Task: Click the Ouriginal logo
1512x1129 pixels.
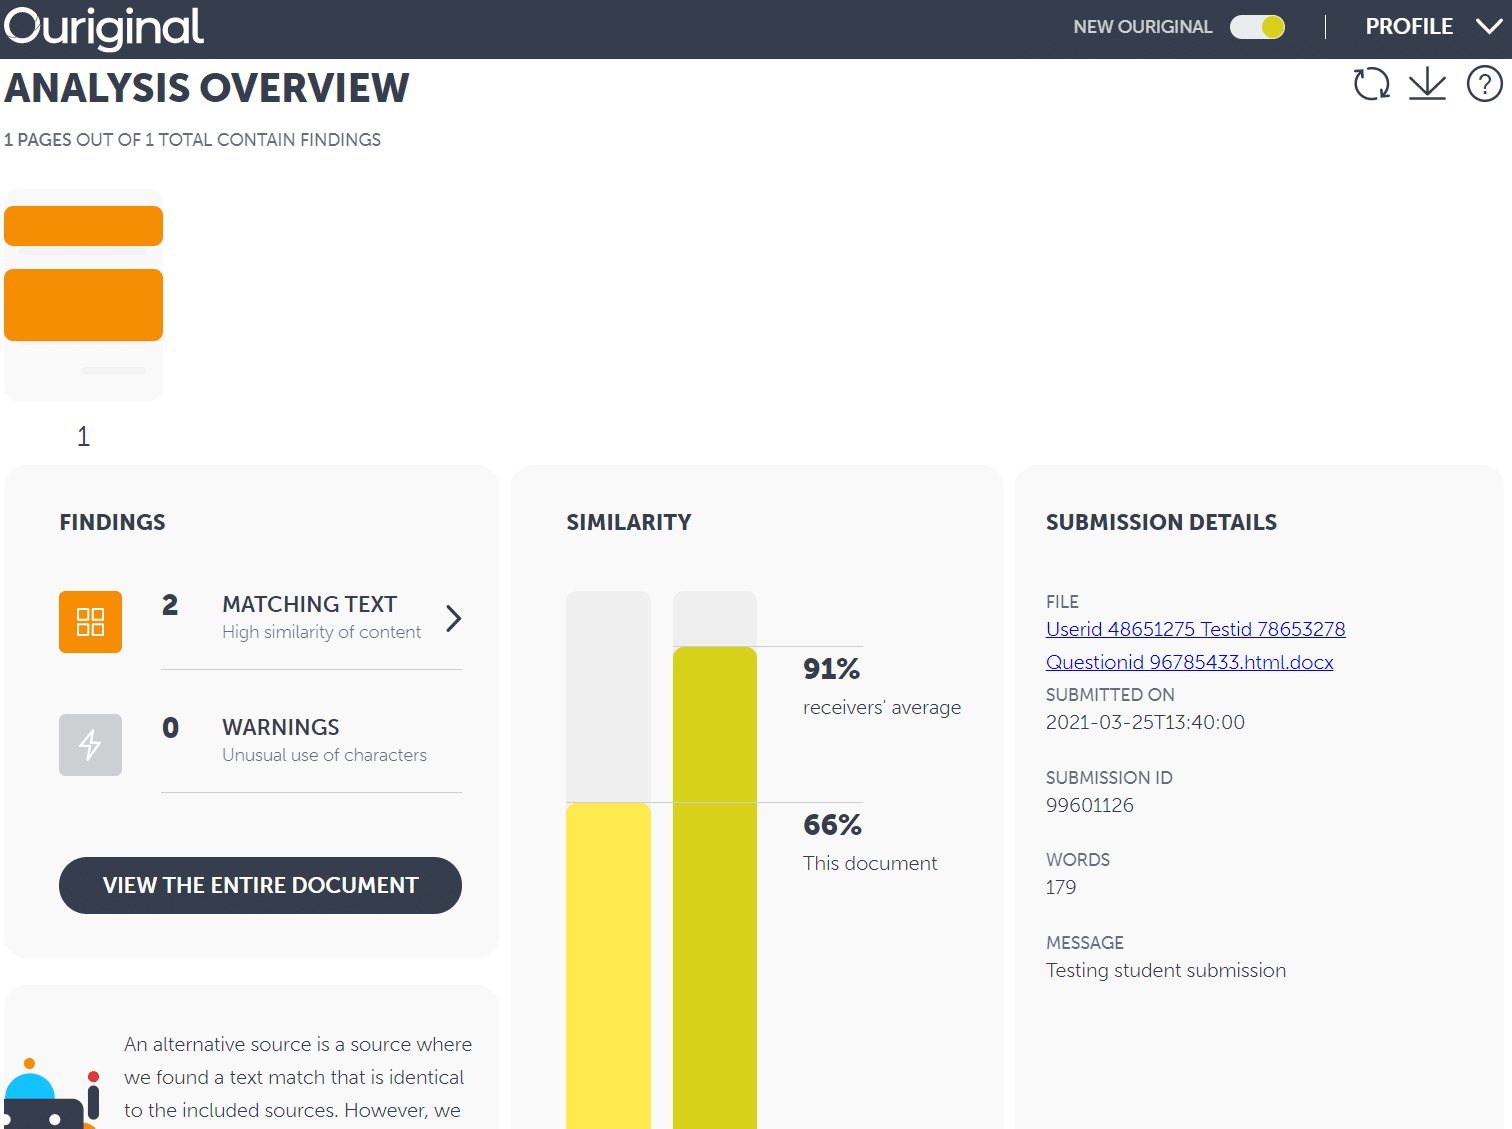Action: (x=104, y=27)
